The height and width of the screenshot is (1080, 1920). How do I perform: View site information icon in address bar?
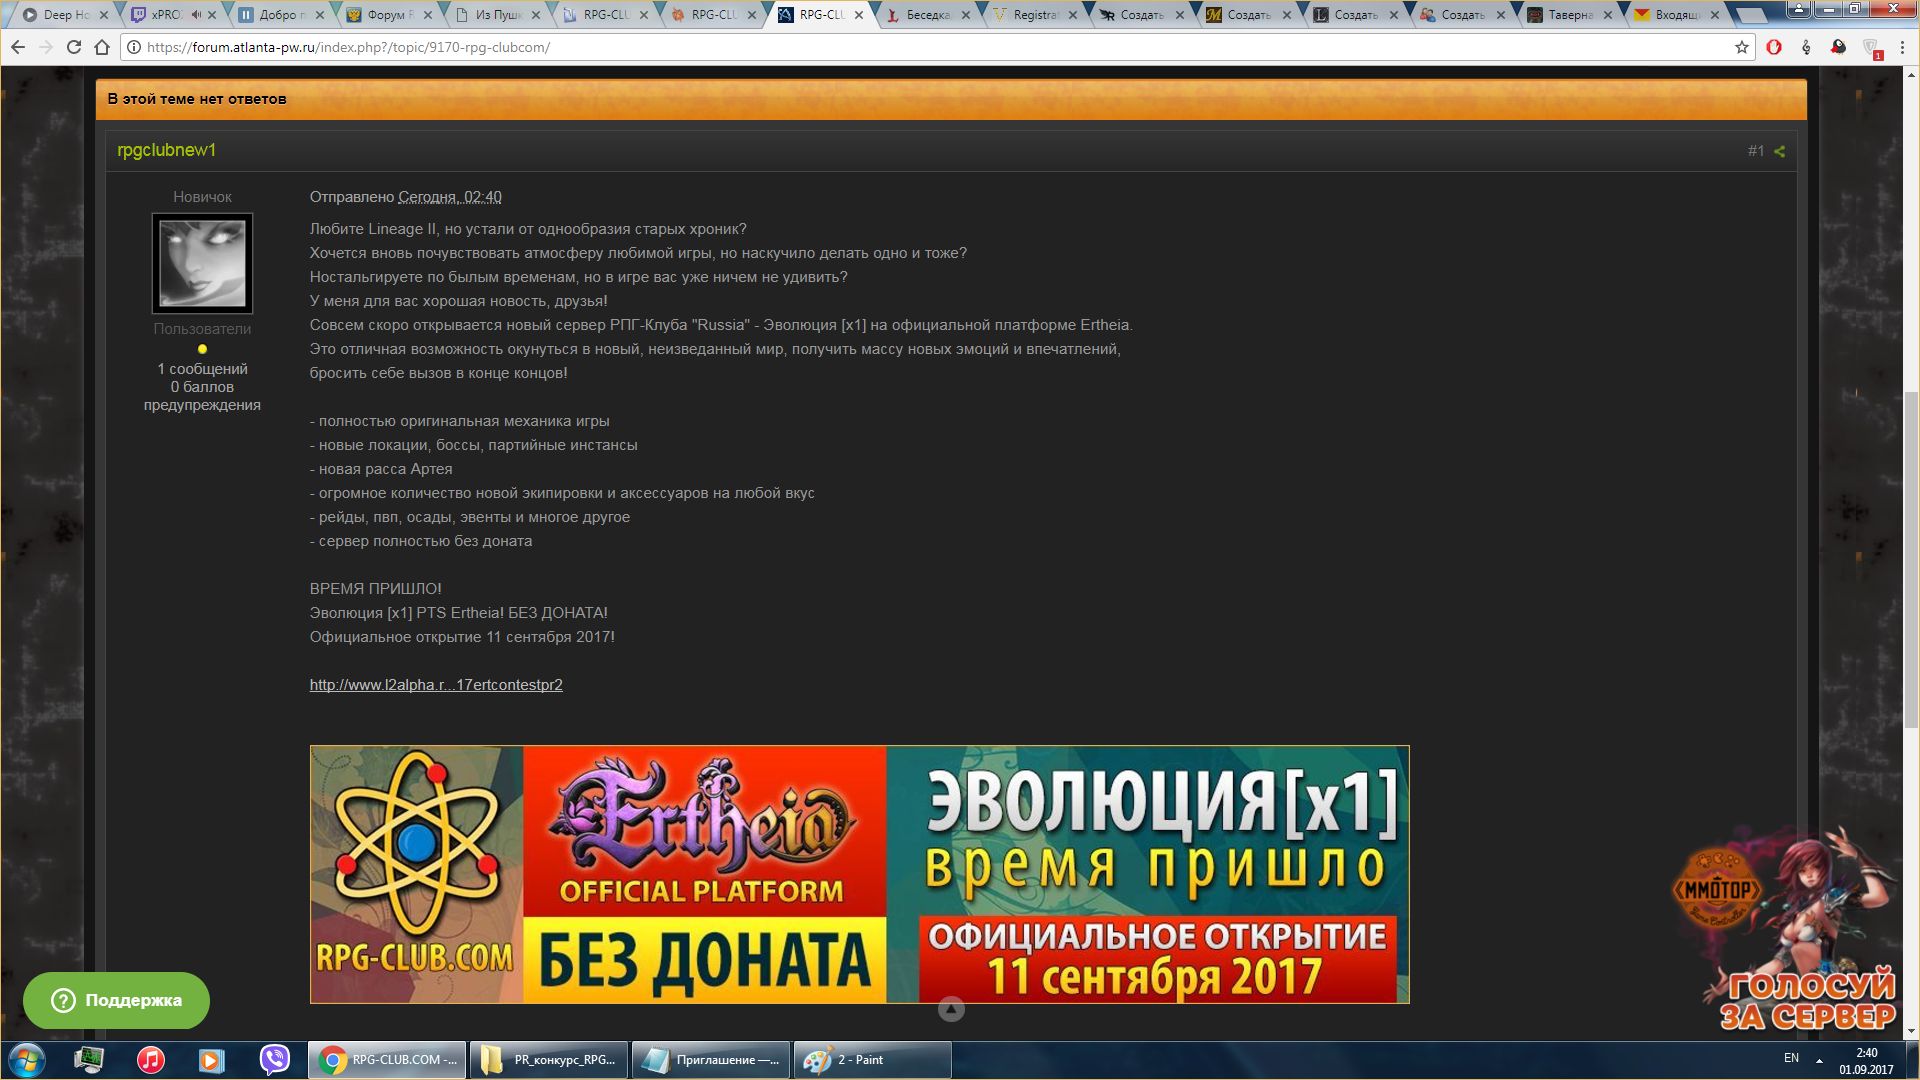(134, 47)
